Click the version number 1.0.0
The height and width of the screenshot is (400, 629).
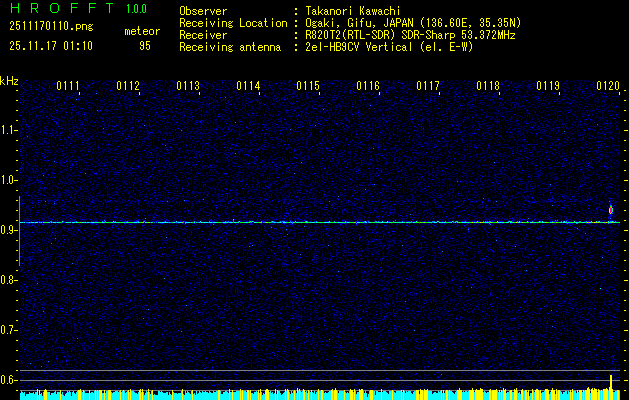[x=136, y=9]
